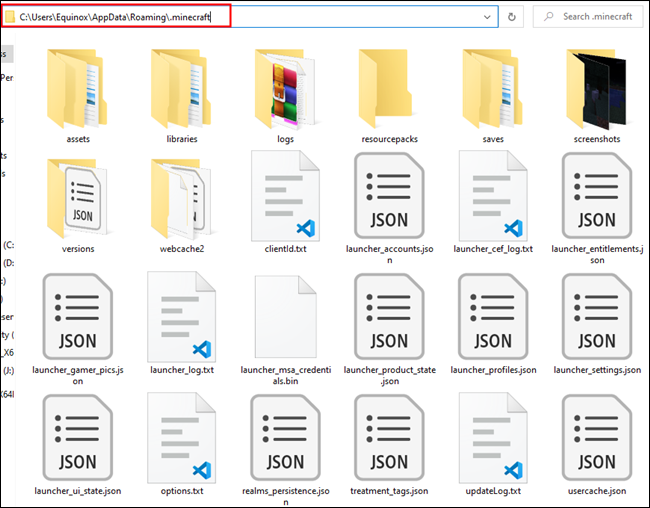
Task: Open the assets folder icon
Action: click(78, 89)
